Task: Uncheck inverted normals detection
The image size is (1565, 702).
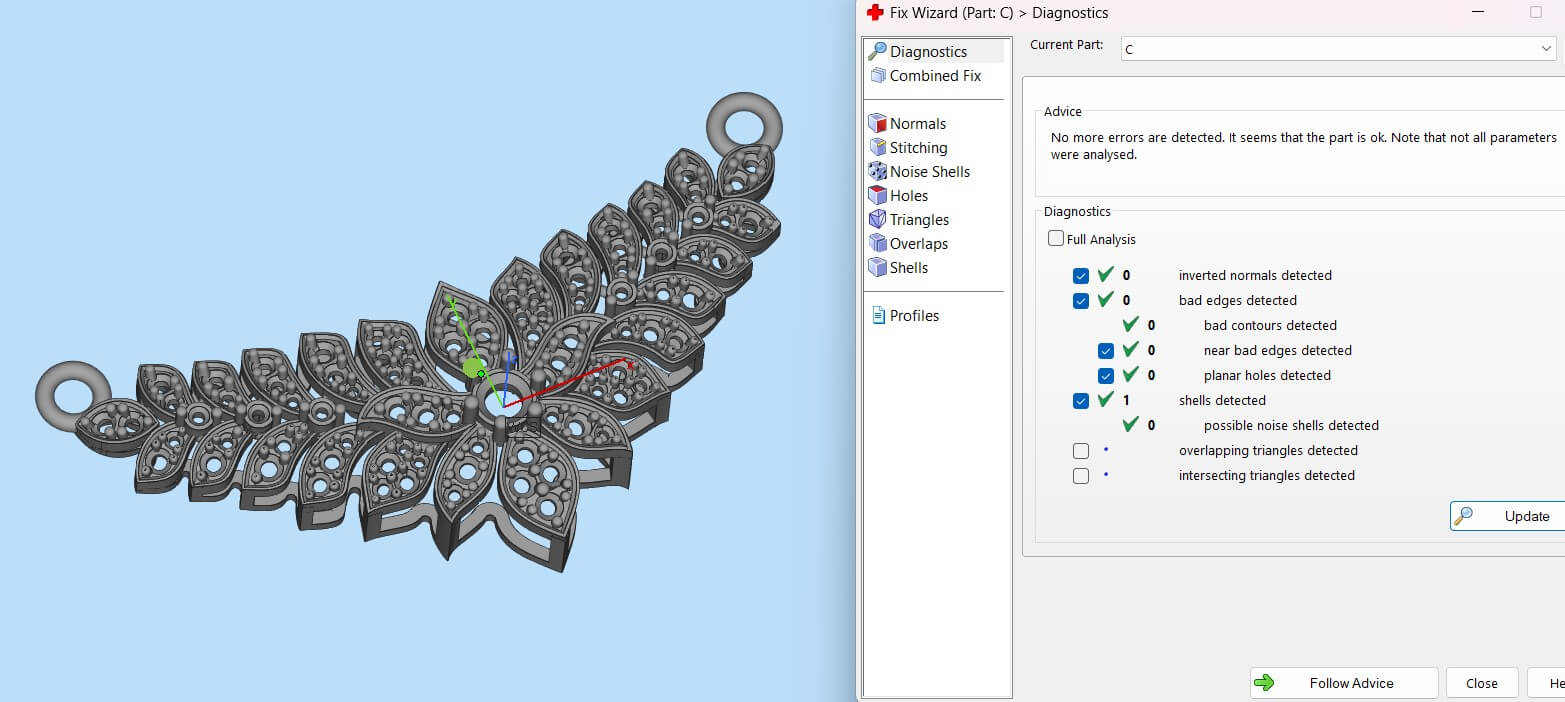Action: (1080, 276)
